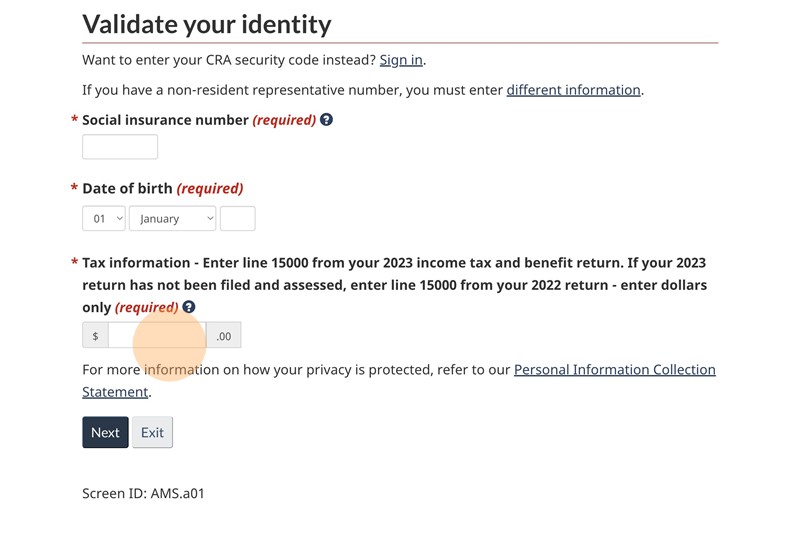The height and width of the screenshot is (533, 800).
Task: Expand the birth day dropdown
Action: click(x=104, y=218)
